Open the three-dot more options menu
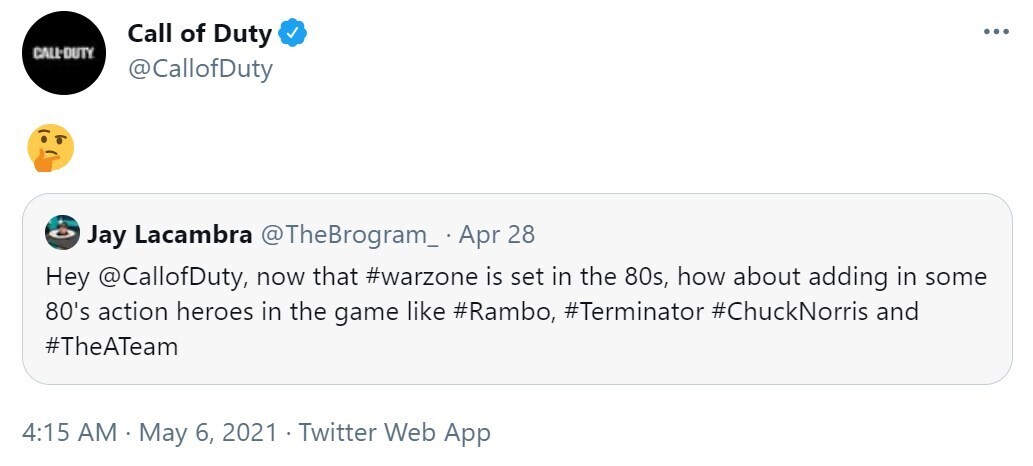This screenshot has width=1033, height=466. [x=996, y=32]
